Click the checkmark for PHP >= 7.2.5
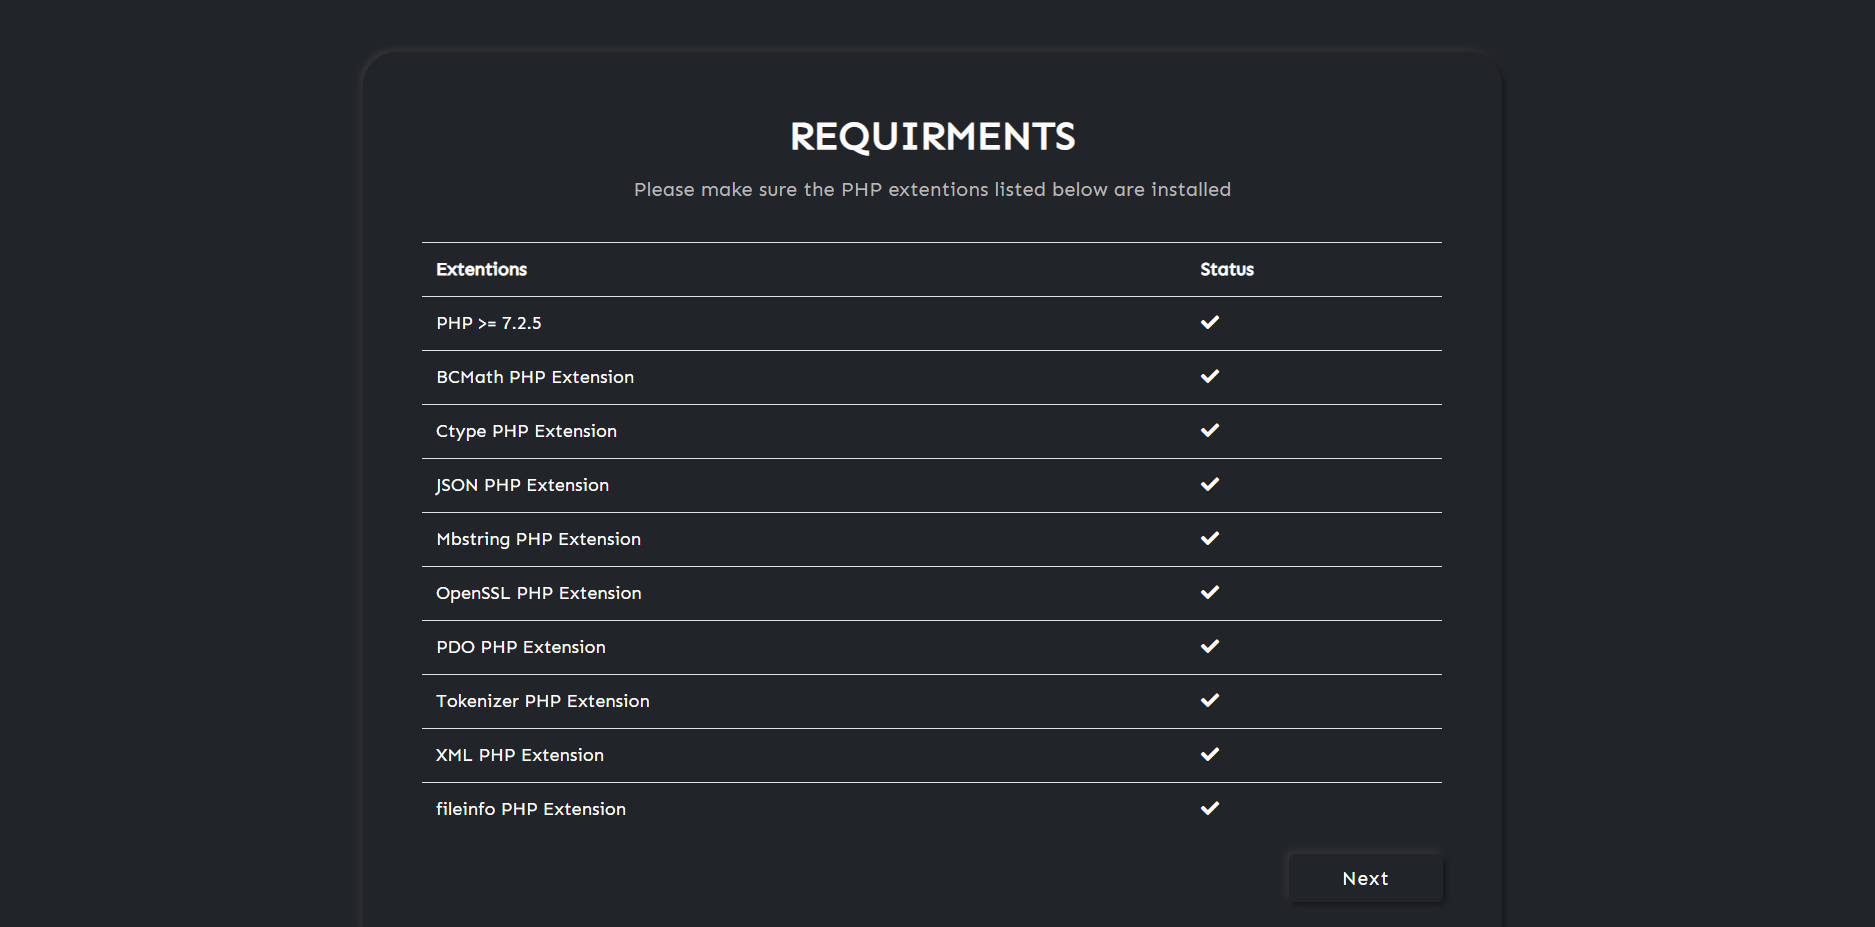Image resolution: width=1875 pixels, height=927 pixels. (x=1209, y=322)
